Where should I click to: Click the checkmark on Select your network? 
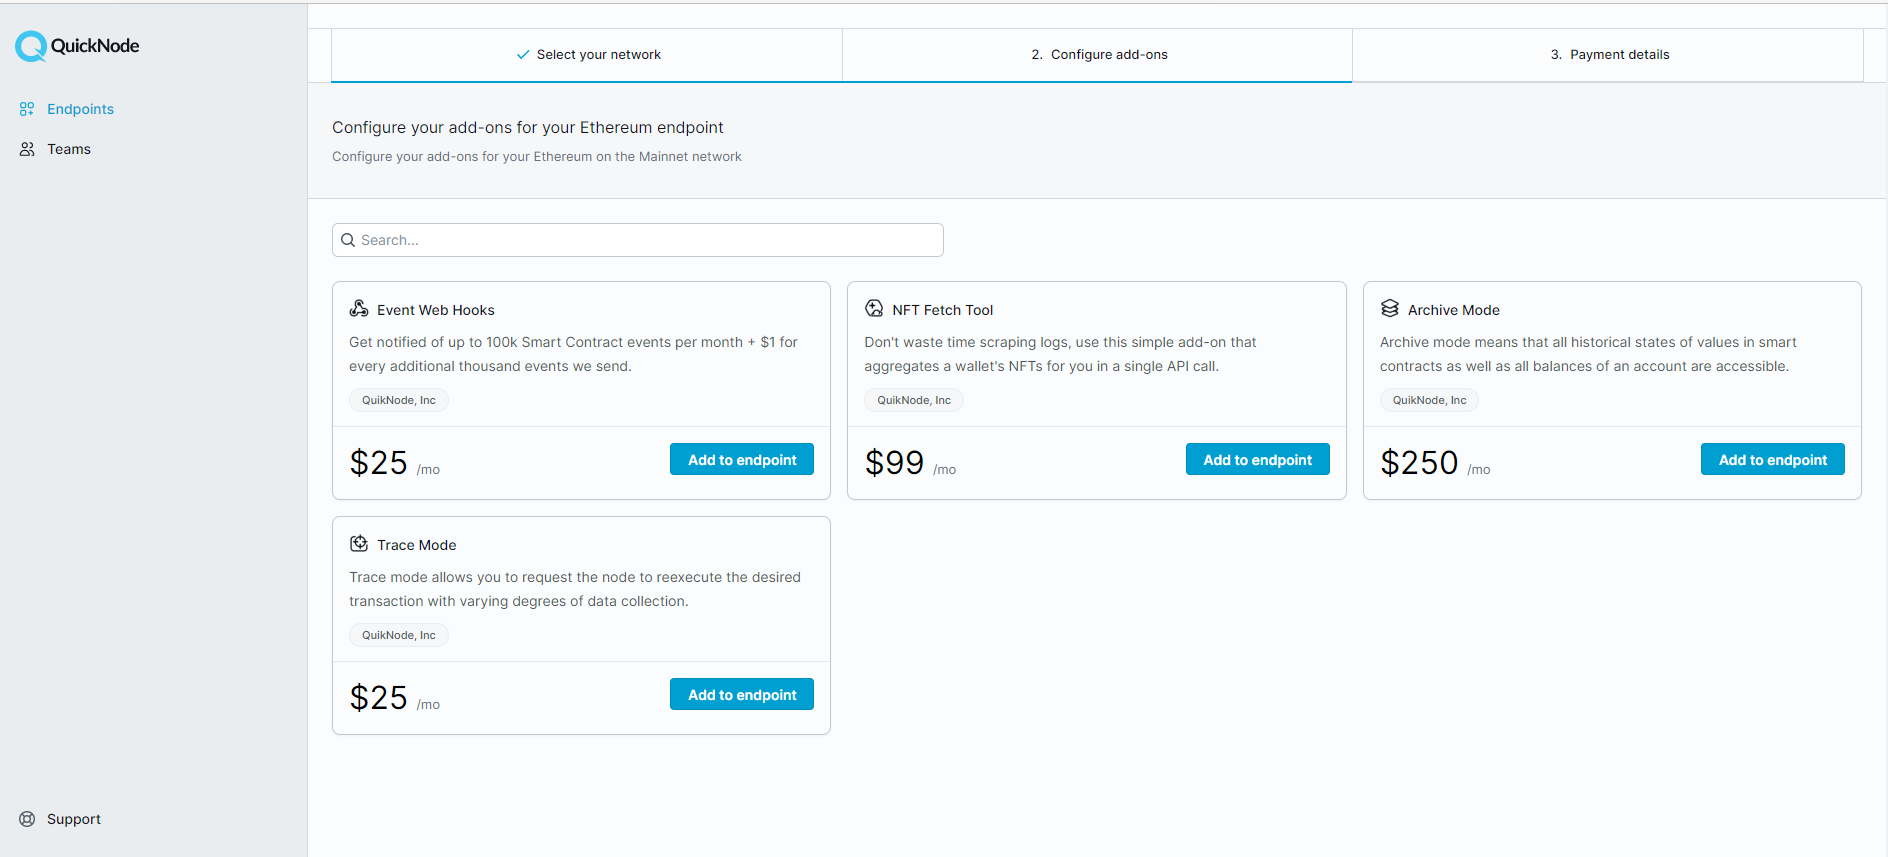pyautogui.click(x=523, y=55)
